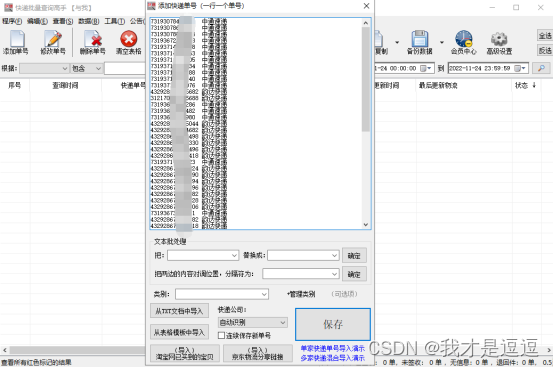Click scroll-up arrow of tracking list

(x=366, y=23)
